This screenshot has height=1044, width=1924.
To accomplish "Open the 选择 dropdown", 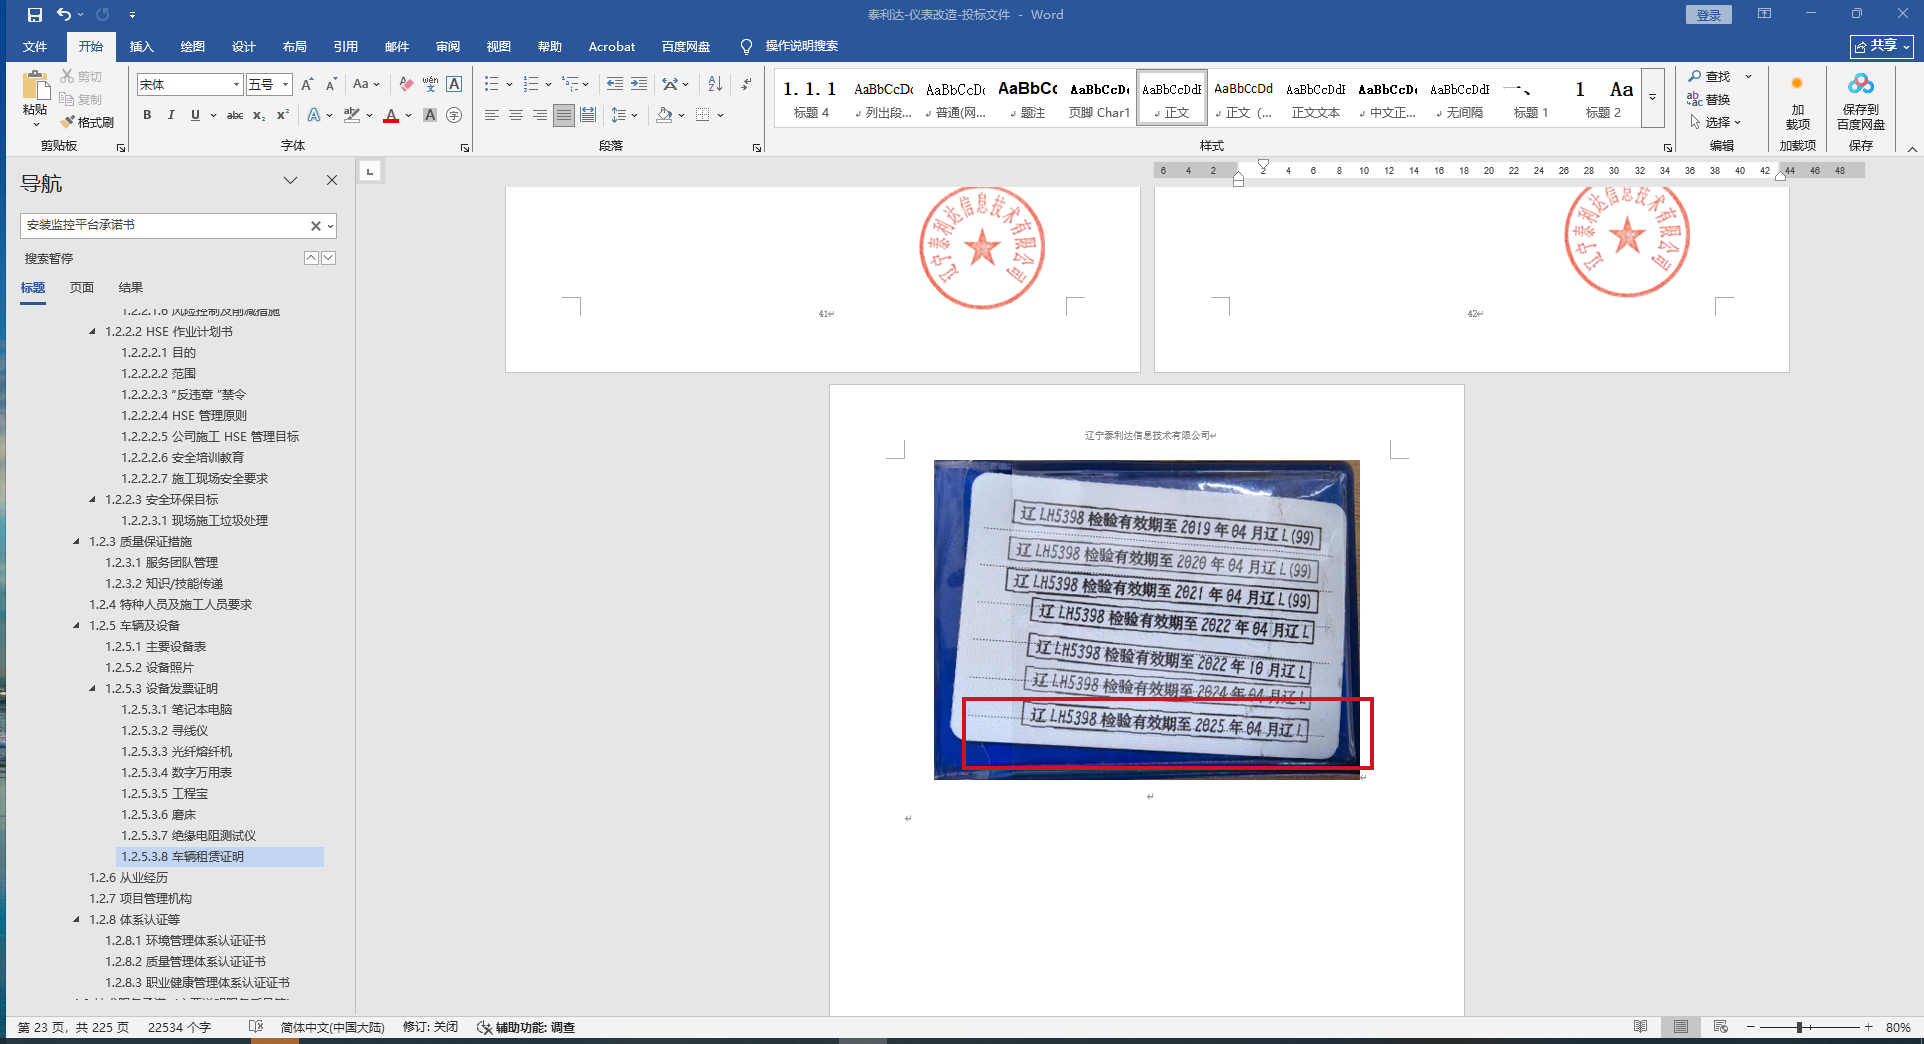I will 1716,122.
